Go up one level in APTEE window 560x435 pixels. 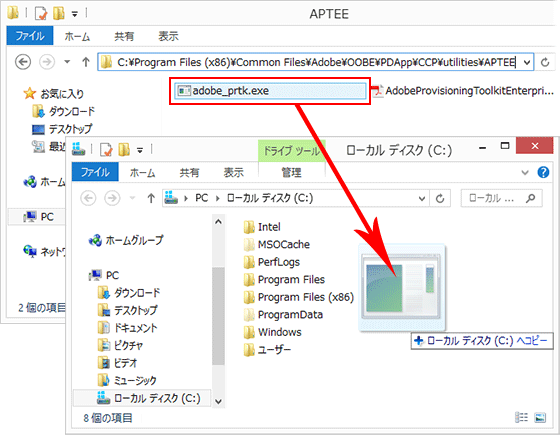pyautogui.click(x=86, y=62)
